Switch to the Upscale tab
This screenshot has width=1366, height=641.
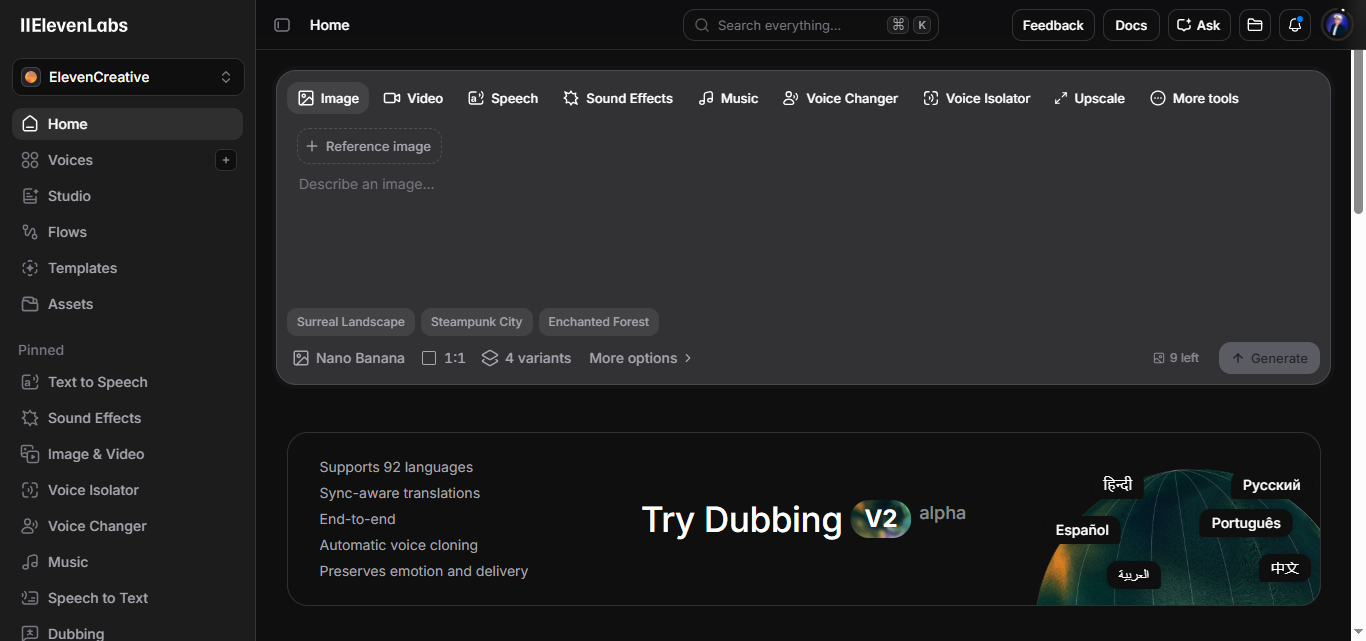[x=1089, y=98]
